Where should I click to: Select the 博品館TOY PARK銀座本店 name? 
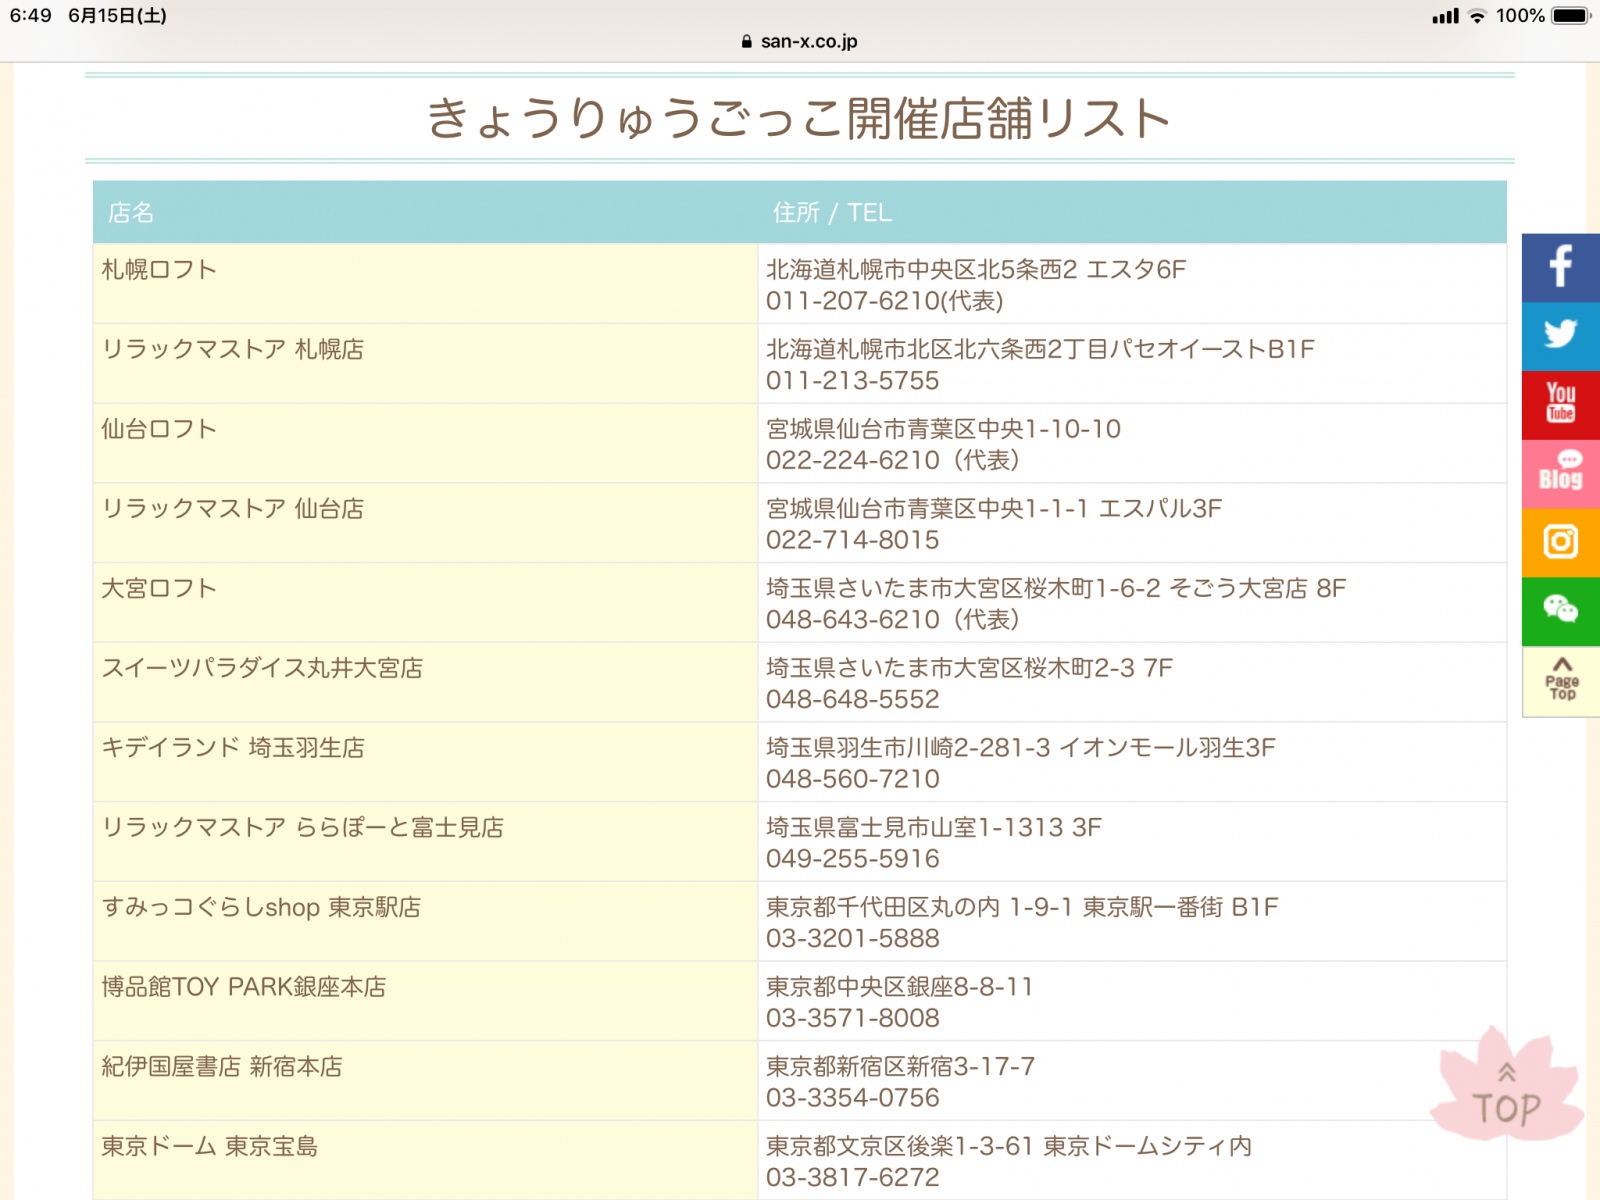point(243,987)
